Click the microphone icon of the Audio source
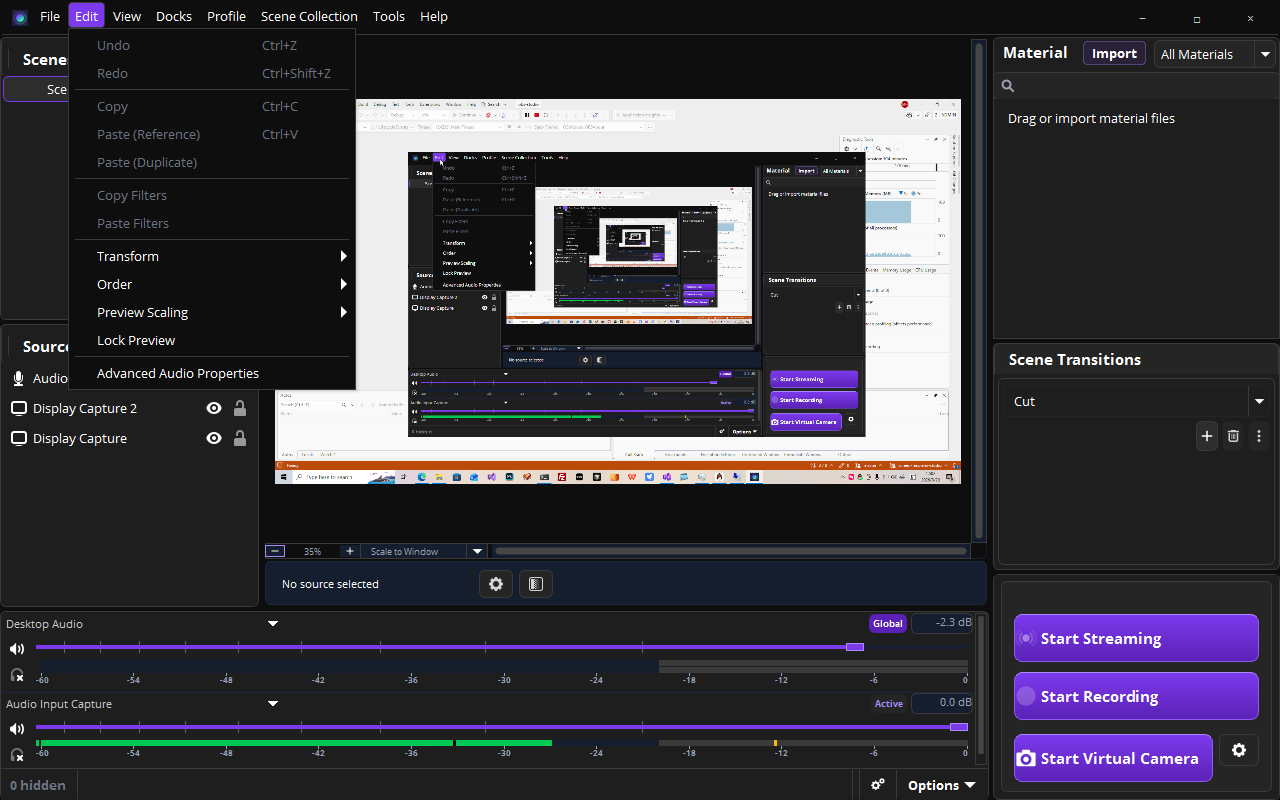This screenshot has width=1280, height=800. point(18,378)
